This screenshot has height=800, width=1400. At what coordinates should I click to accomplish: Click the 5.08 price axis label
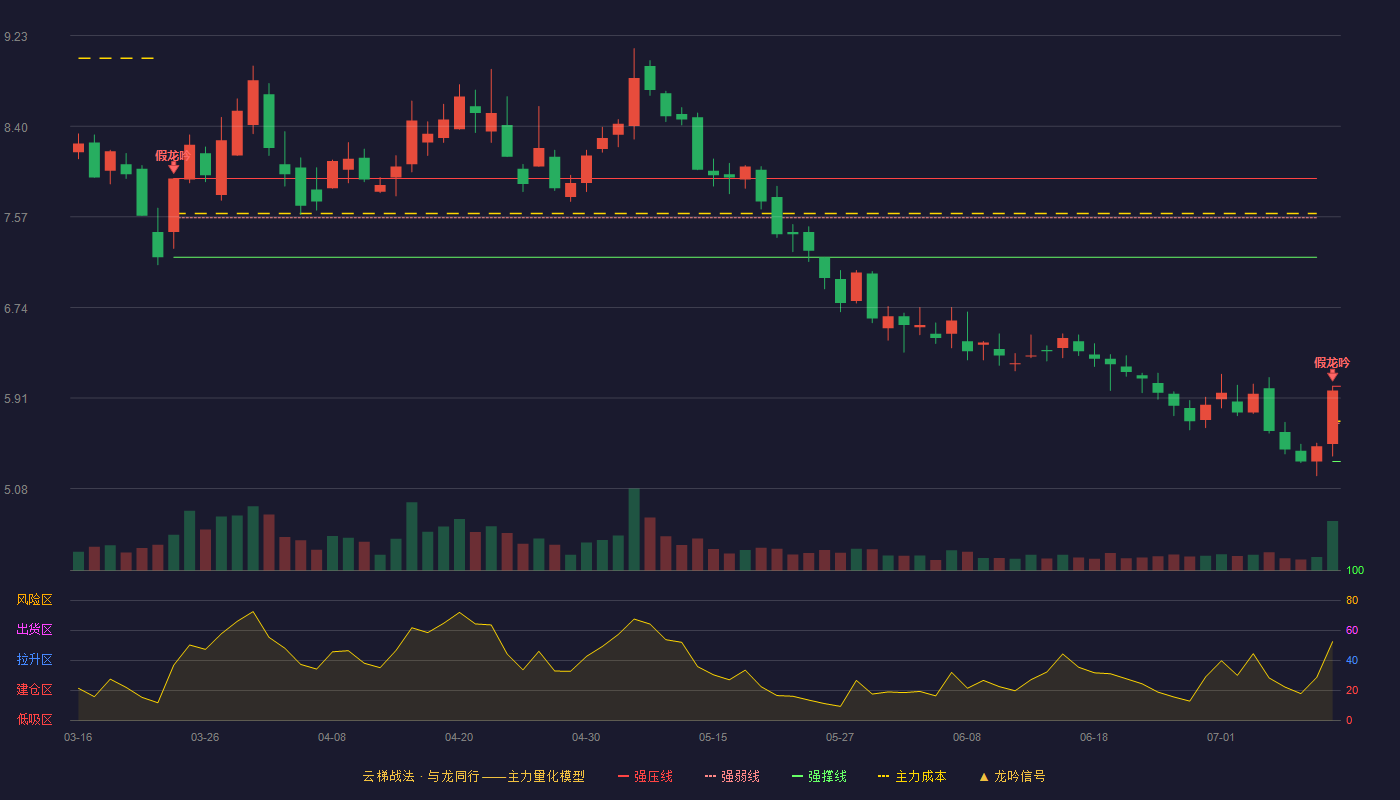coord(16,489)
